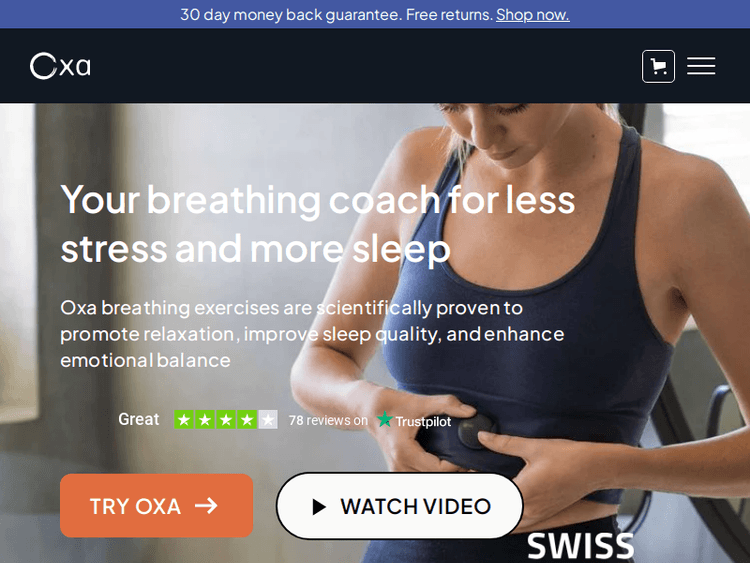Click the third green rating star
The height and width of the screenshot is (563, 750).
226,419
